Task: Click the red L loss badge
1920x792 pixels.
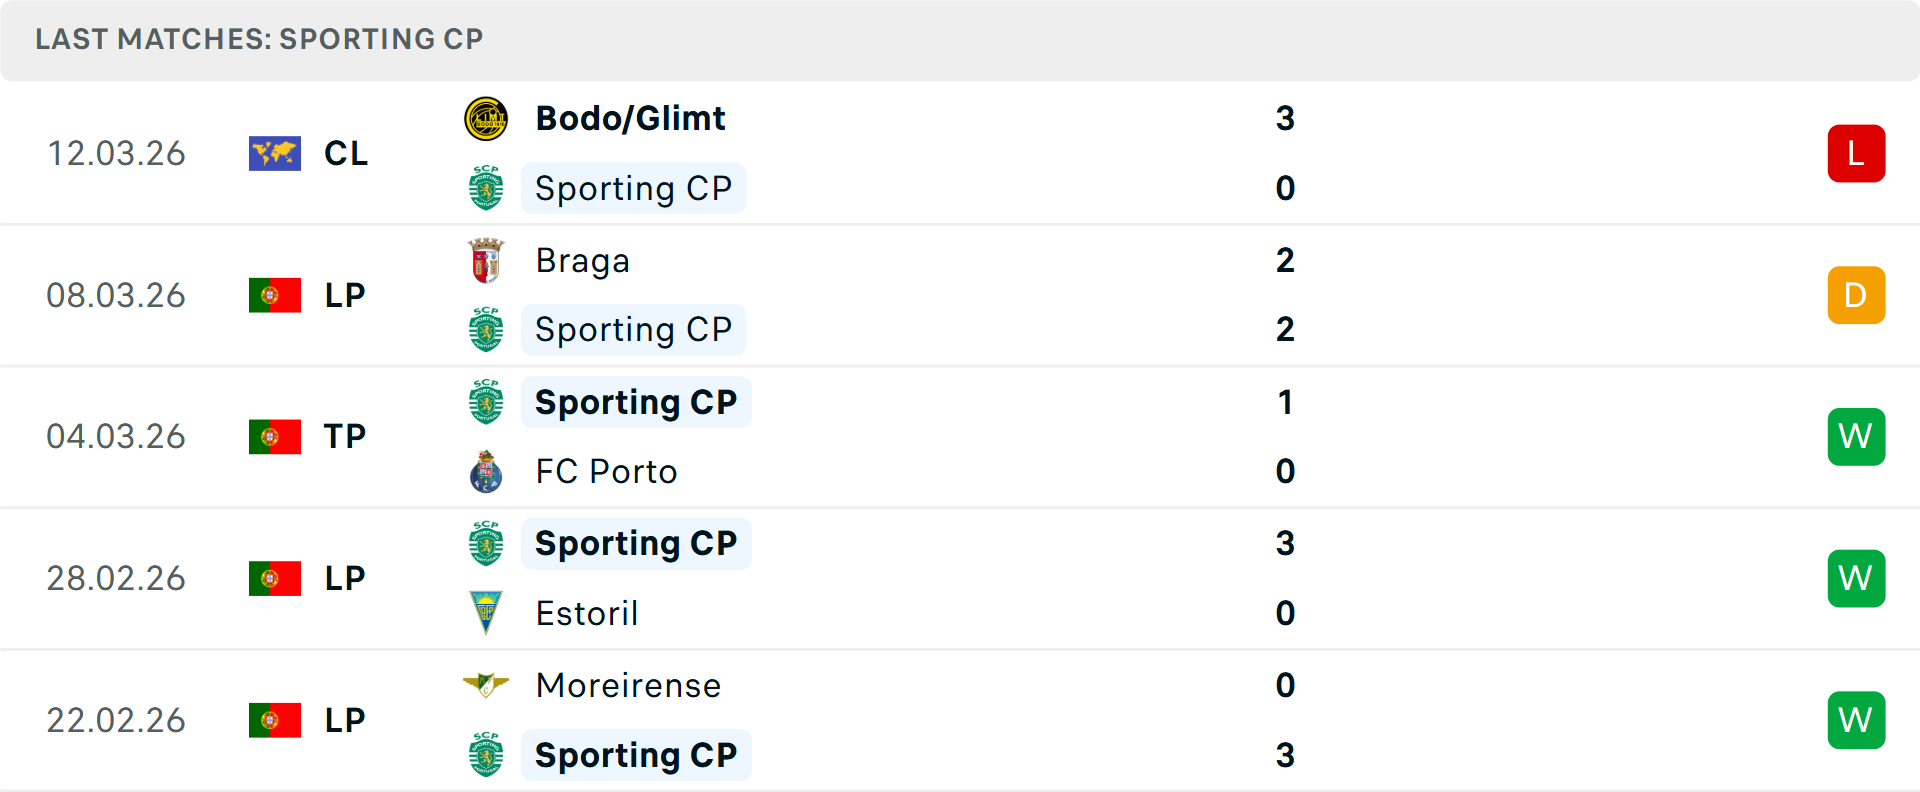Action: pyautogui.click(x=1856, y=154)
